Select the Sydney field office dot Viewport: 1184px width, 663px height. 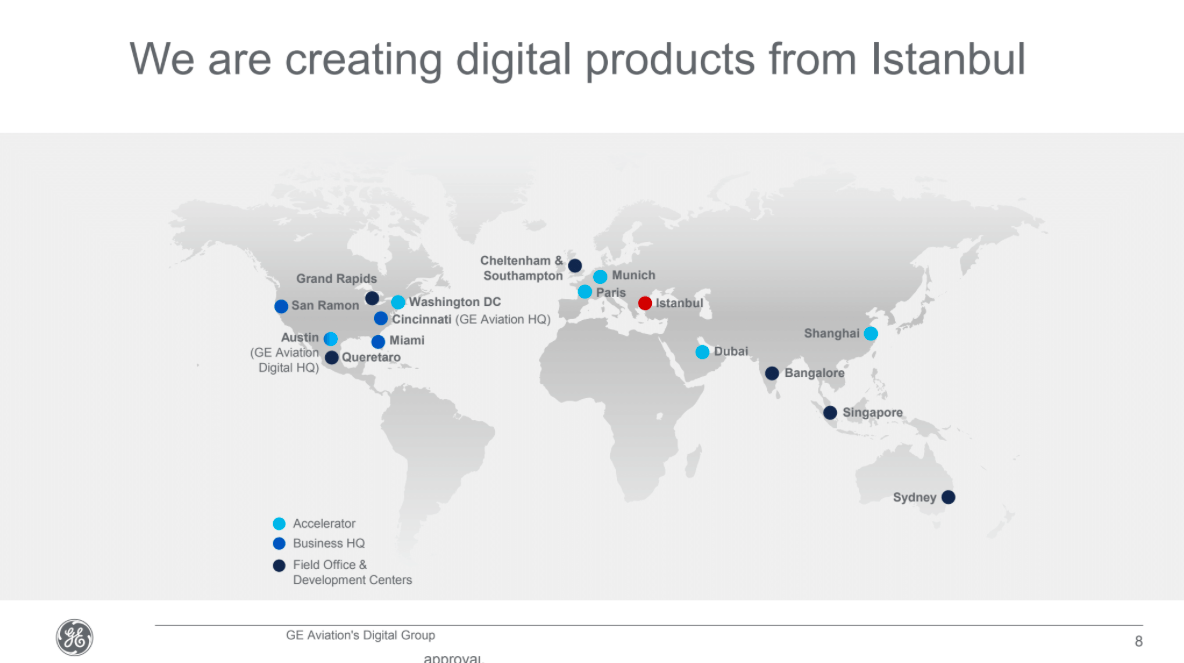(948, 497)
